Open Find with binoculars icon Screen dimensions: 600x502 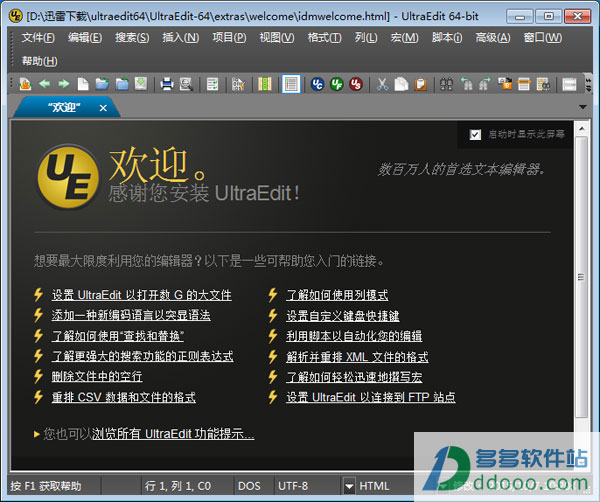pyautogui.click(x=447, y=84)
